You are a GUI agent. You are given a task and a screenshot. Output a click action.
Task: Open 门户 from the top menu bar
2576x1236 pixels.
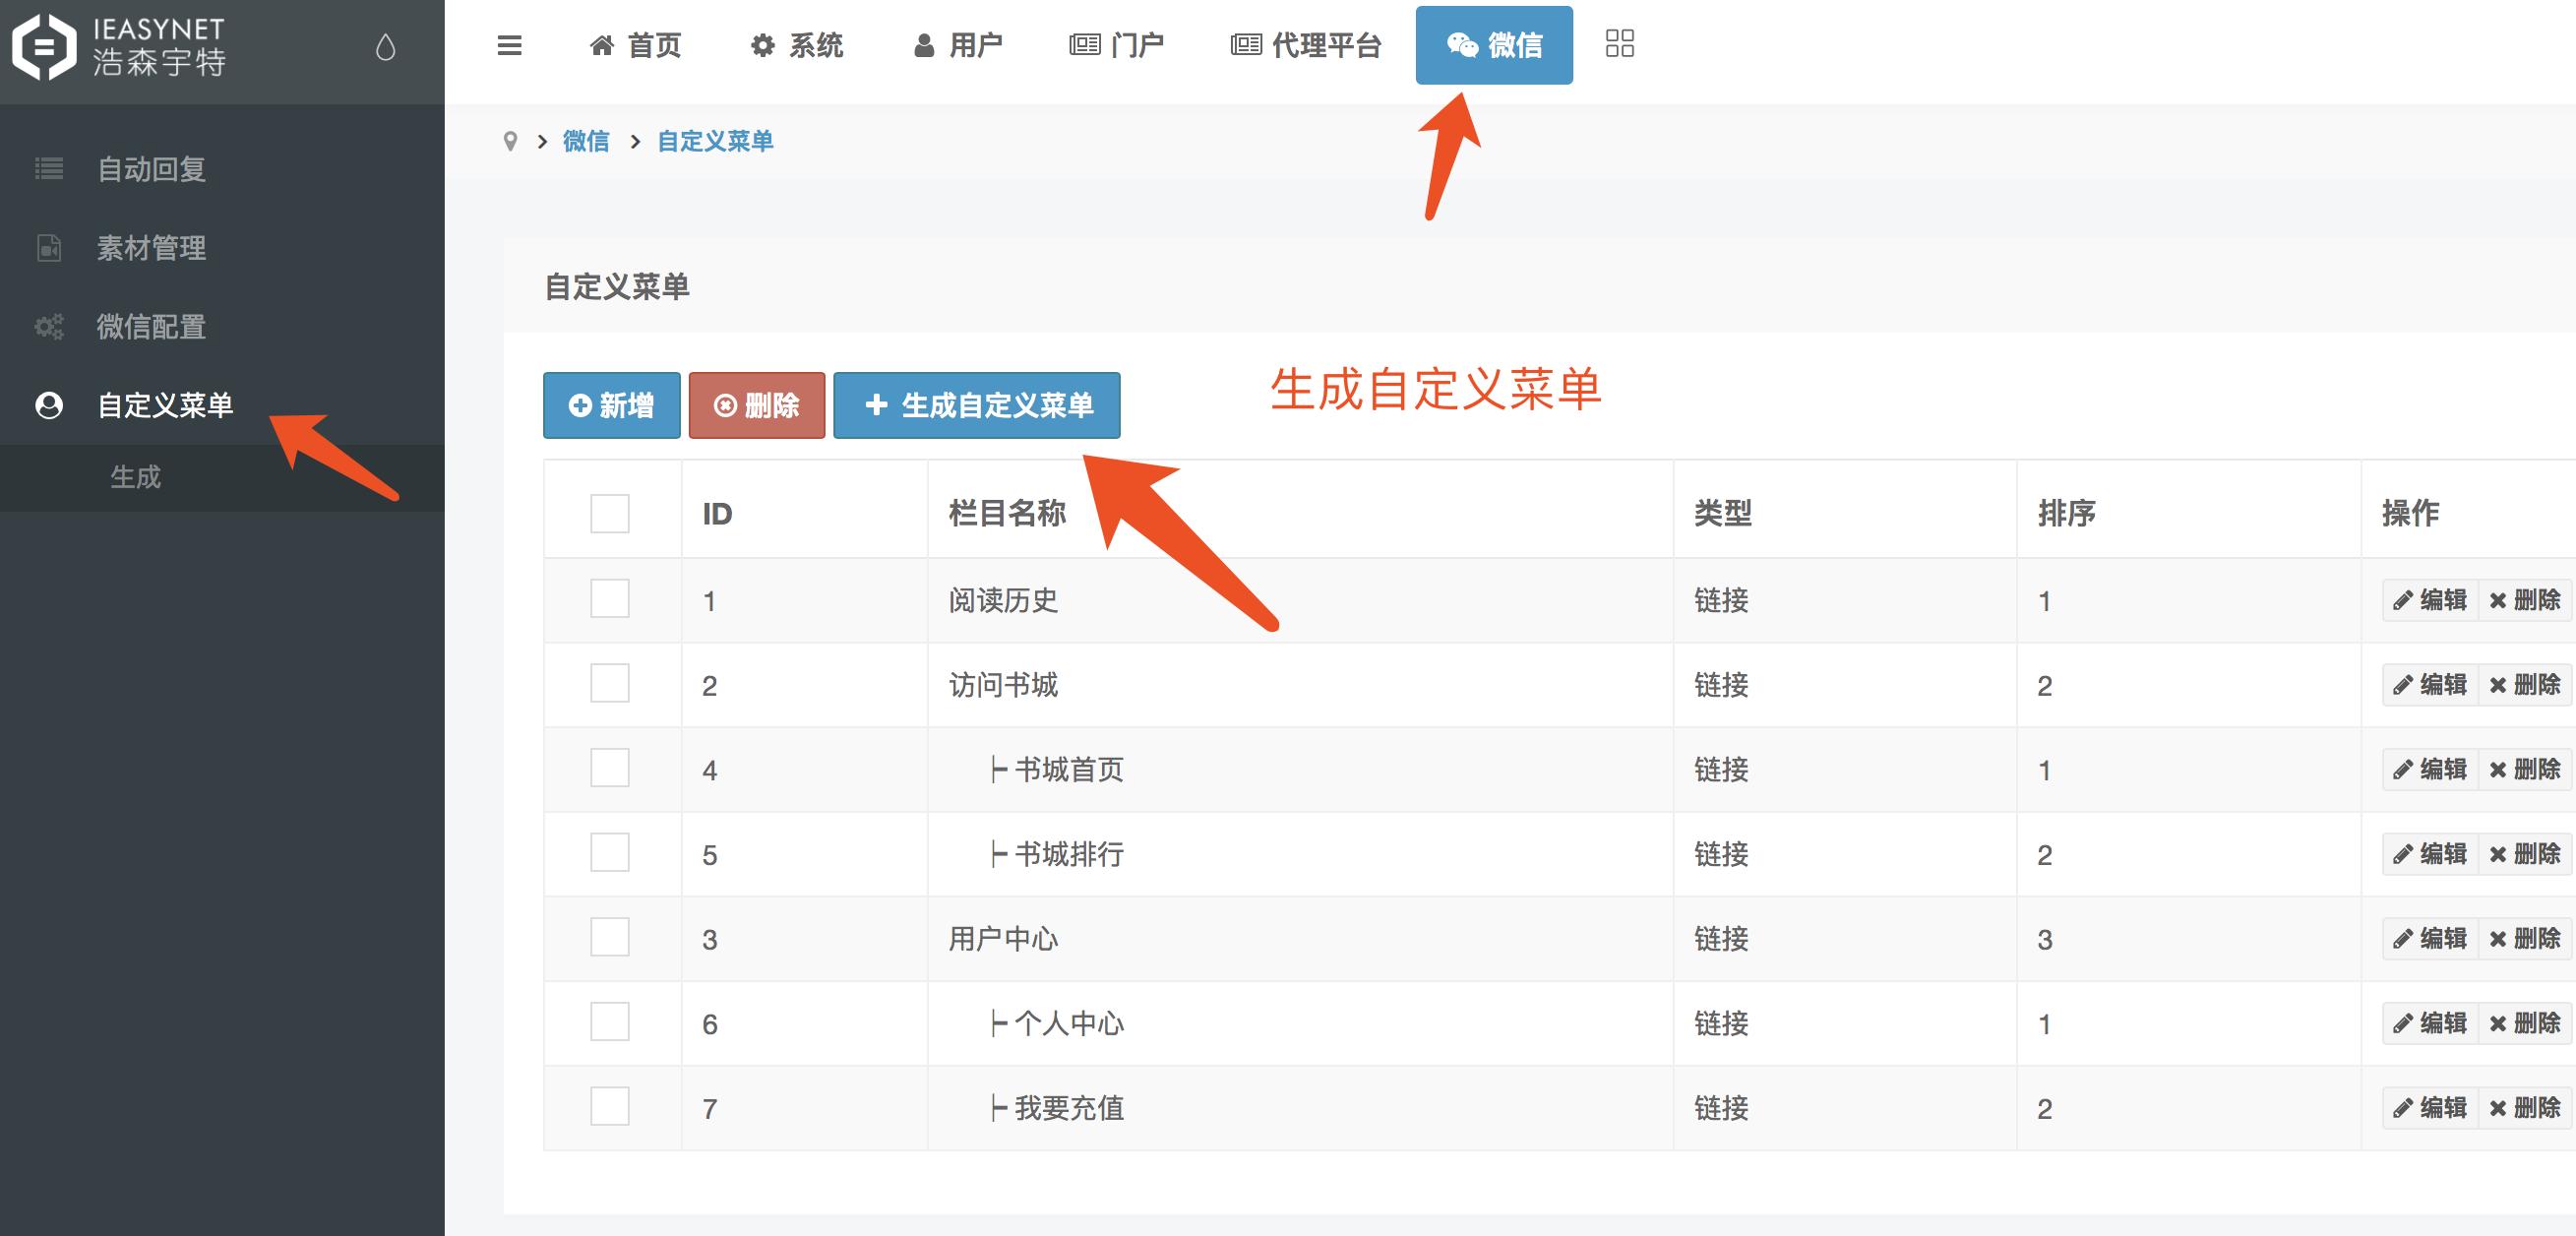(1118, 45)
